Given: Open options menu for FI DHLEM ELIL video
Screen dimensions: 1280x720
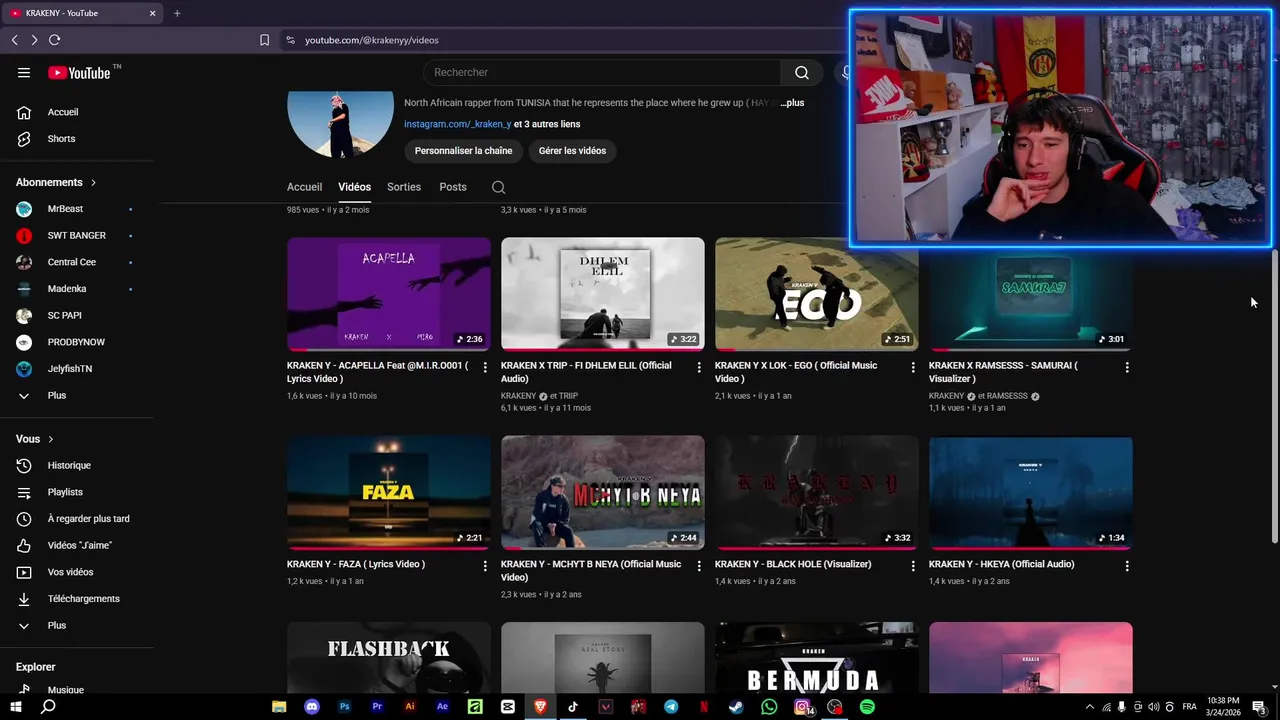Looking at the screenshot, I should coord(699,367).
